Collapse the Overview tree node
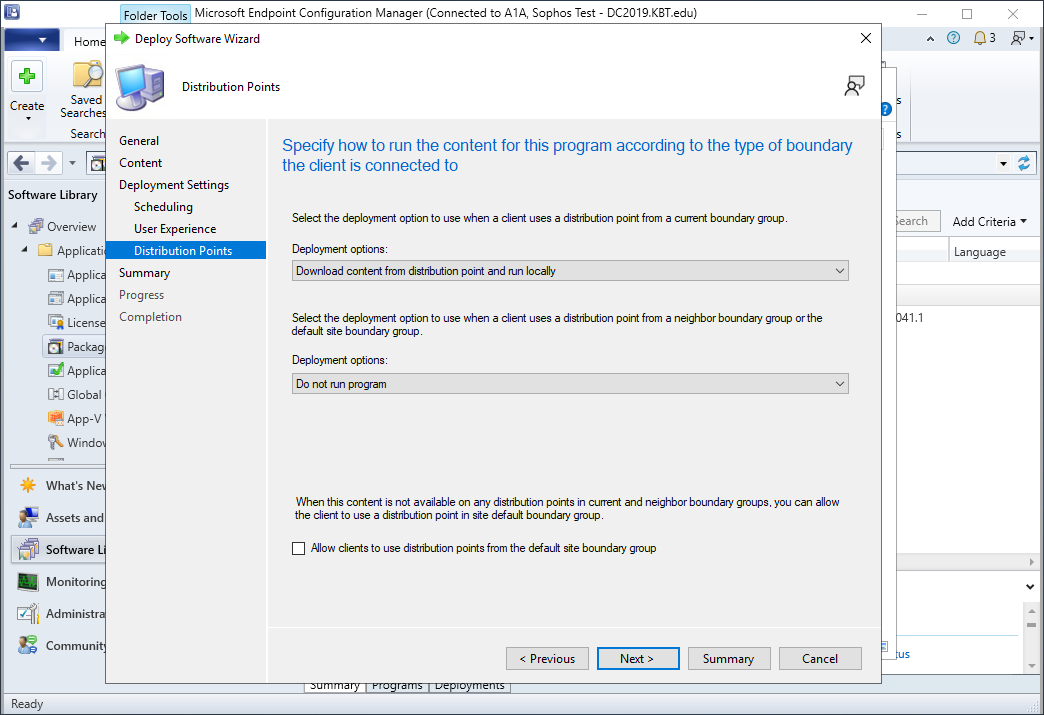 point(15,227)
